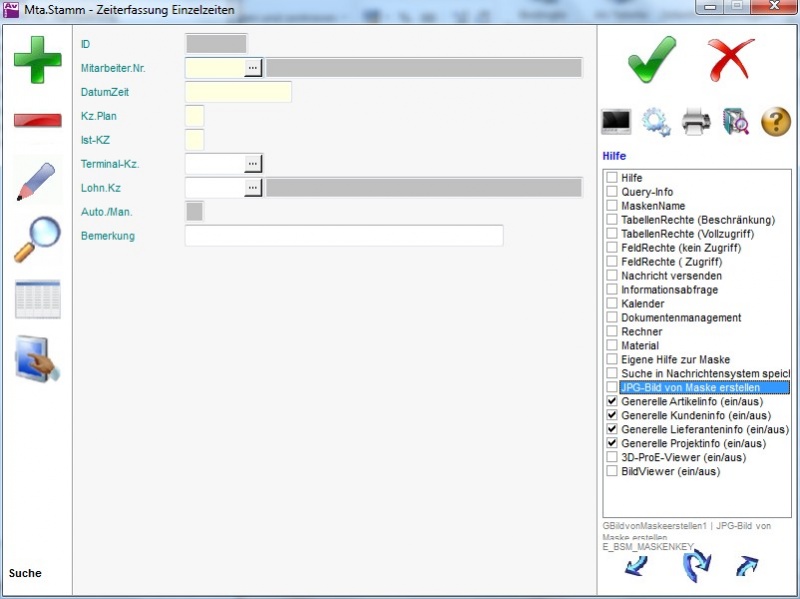Select JPG-Bild von Maske erstellen entry
Image resolution: width=800 pixels, height=599 pixels.
point(690,387)
